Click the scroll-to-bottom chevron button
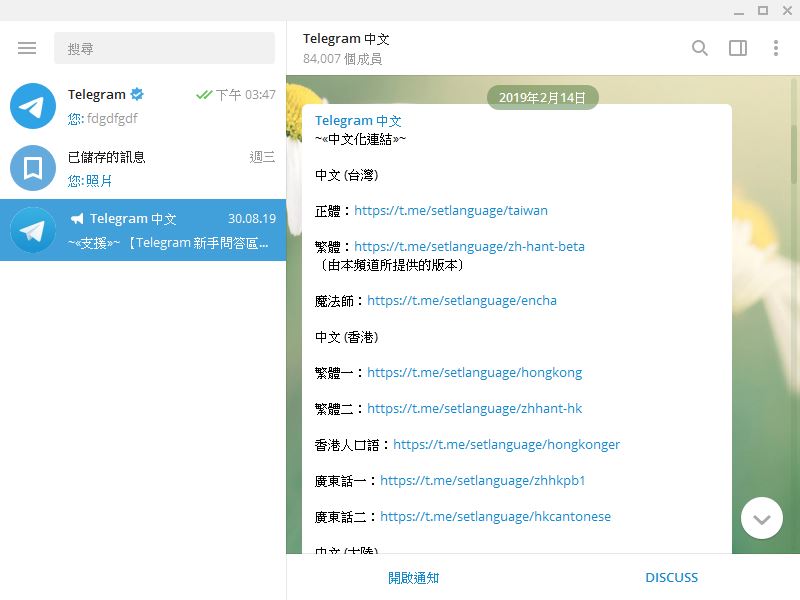The image size is (800, 600). click(761, 518)
